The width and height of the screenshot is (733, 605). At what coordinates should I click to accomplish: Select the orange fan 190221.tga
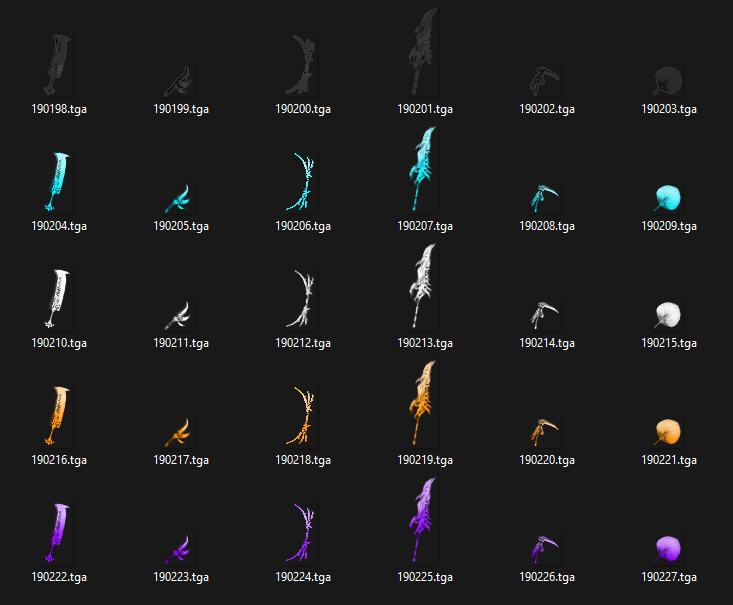(668, 431)
